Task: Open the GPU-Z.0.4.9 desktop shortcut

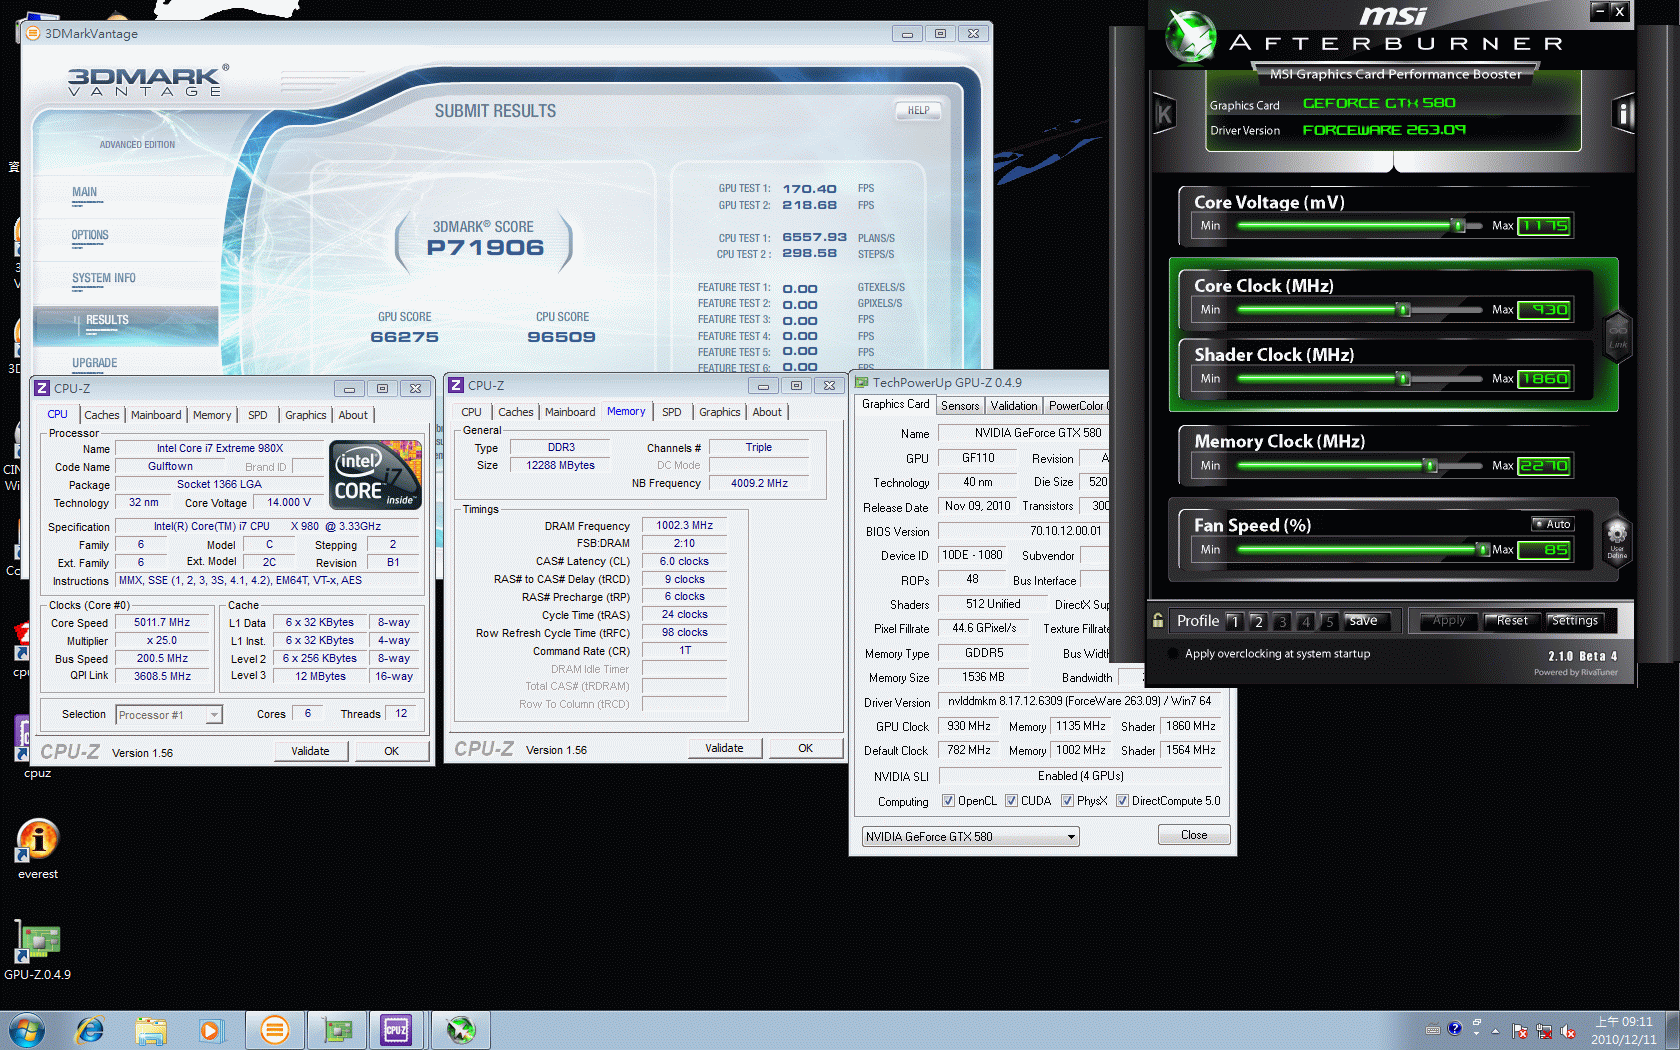Action: click(x=38, y=951)
